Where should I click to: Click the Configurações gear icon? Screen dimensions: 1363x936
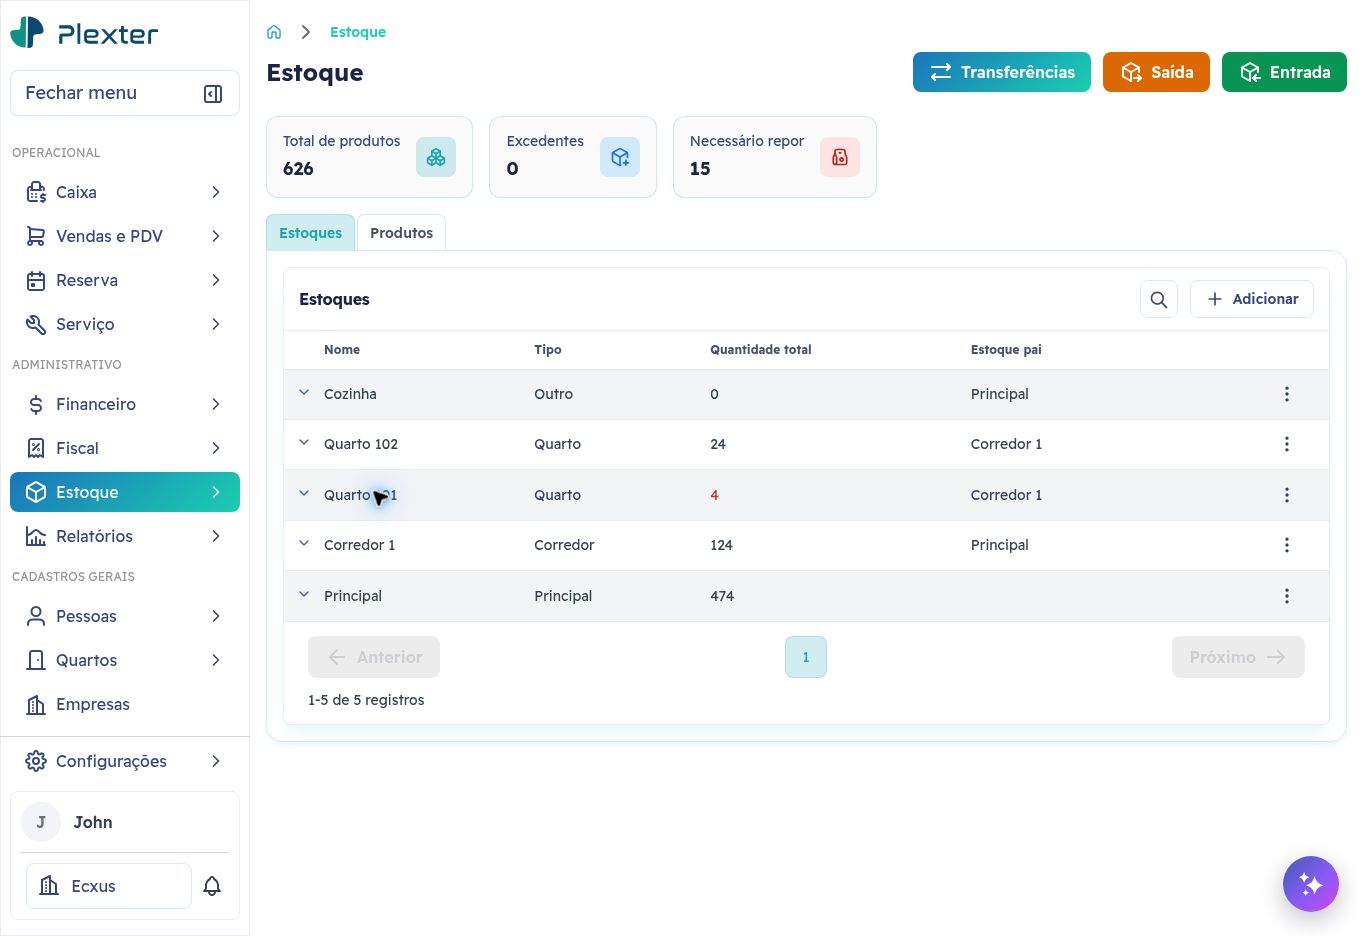[x=36, y=761]
